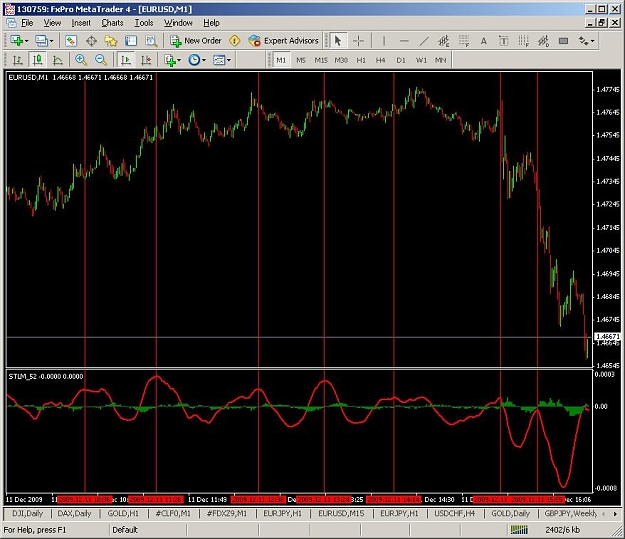Select the H4 timeframe

[381, 60]
